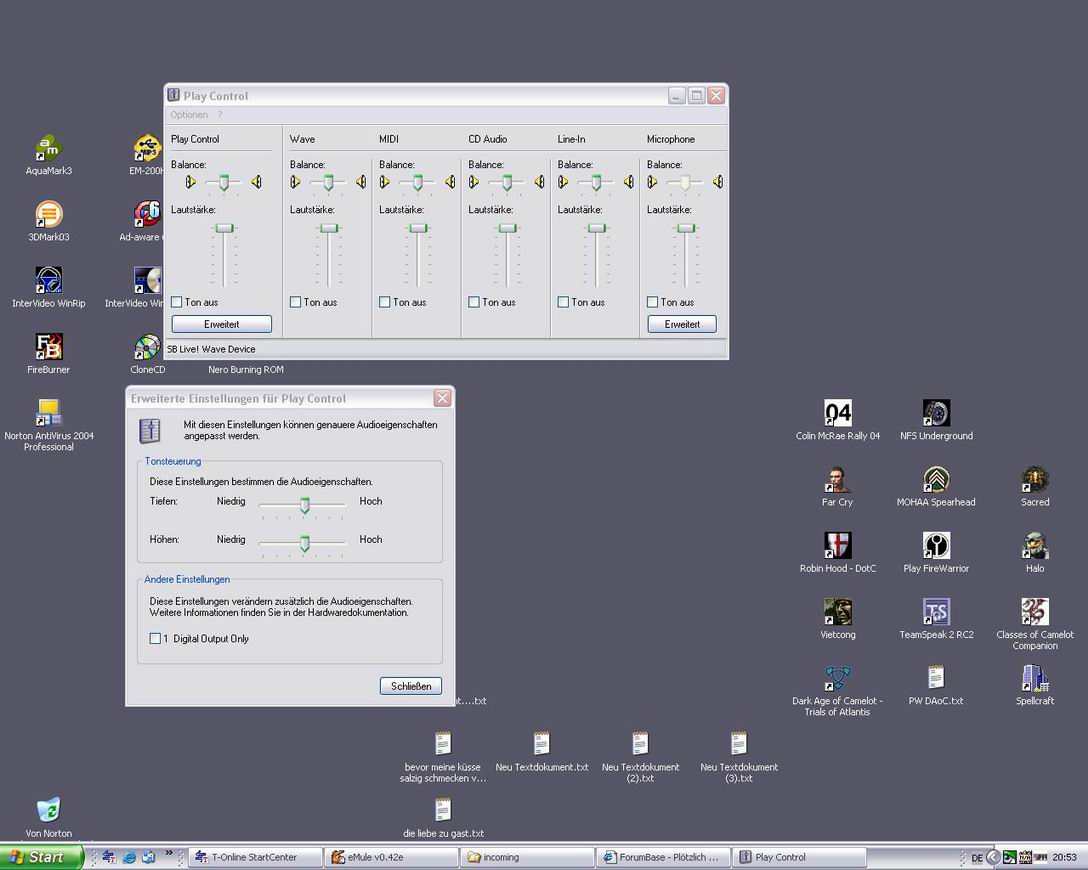Select Neu Textdokument (2).txt file icon
The width and height of the screenshot is (1088, 870).
(x=640, y=744)
